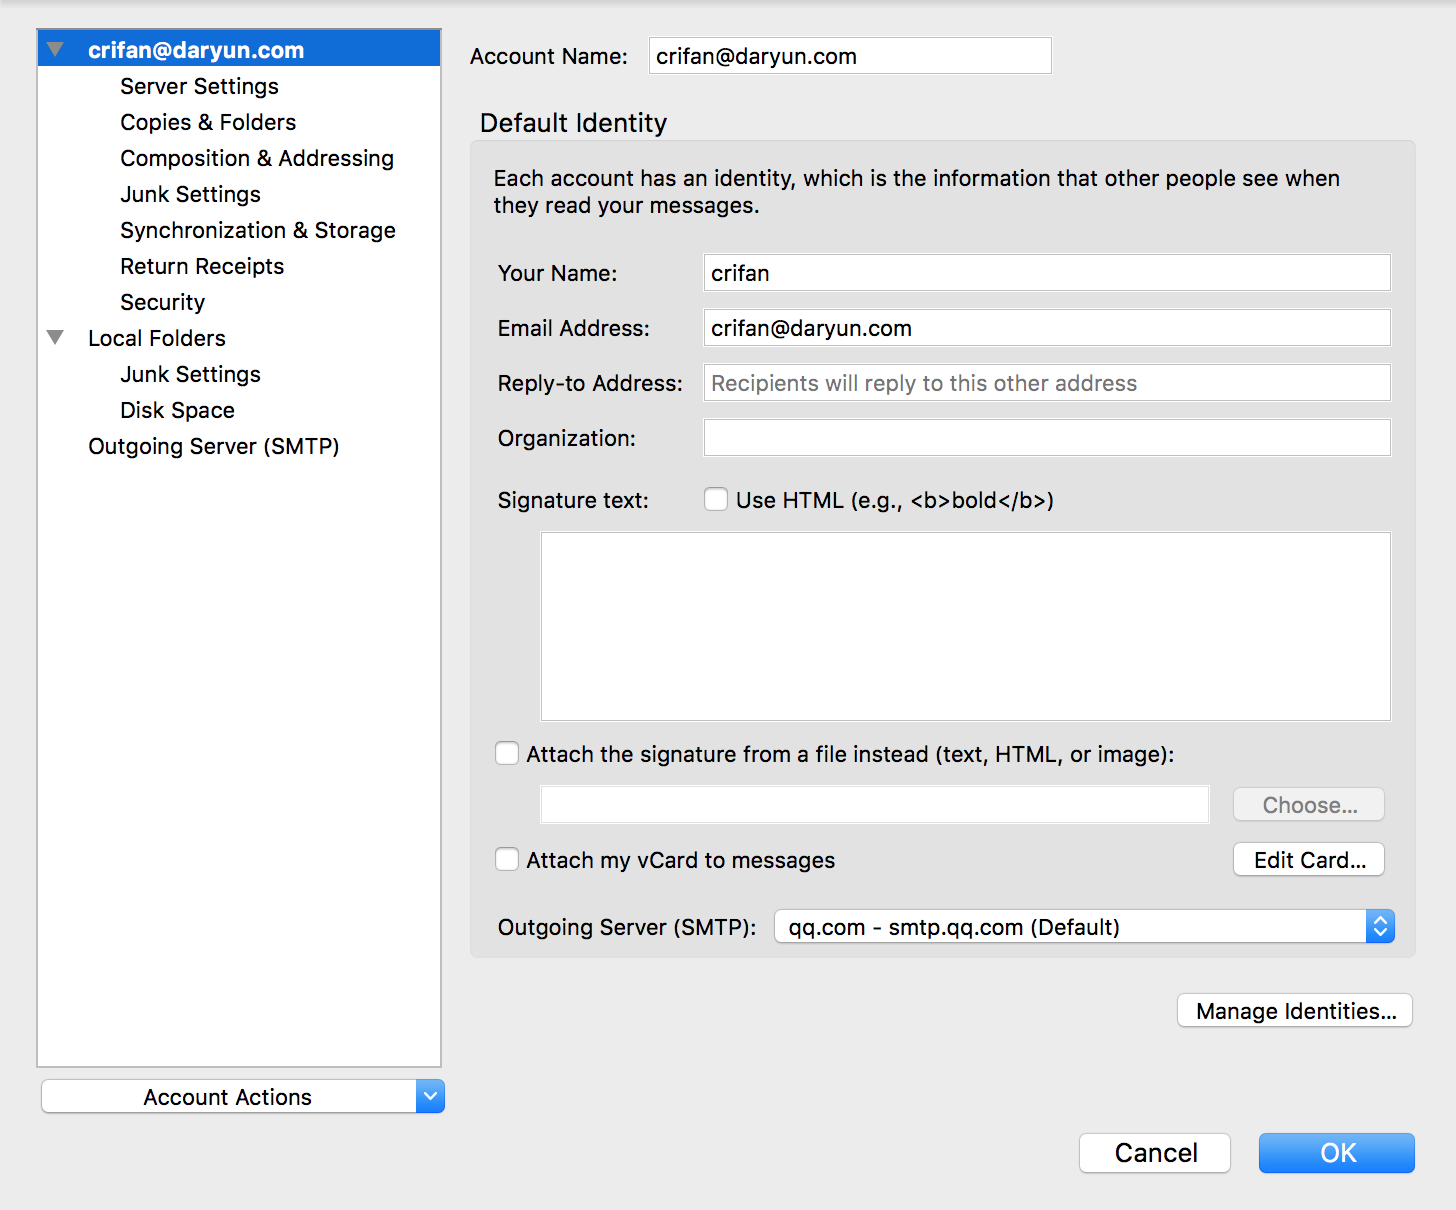Screen dimensions: 1456x1210
Task: Open the Account Actions dropdown
Action: click(x=242, y=1097)
